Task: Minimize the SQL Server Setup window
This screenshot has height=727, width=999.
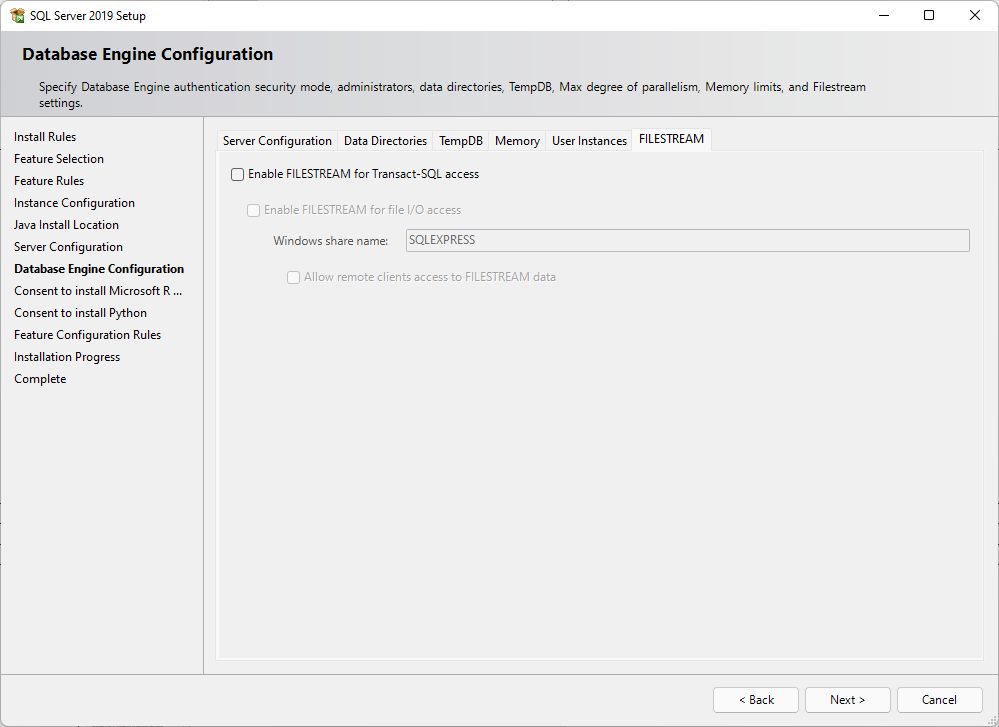Action: click(x=884, y=15)
